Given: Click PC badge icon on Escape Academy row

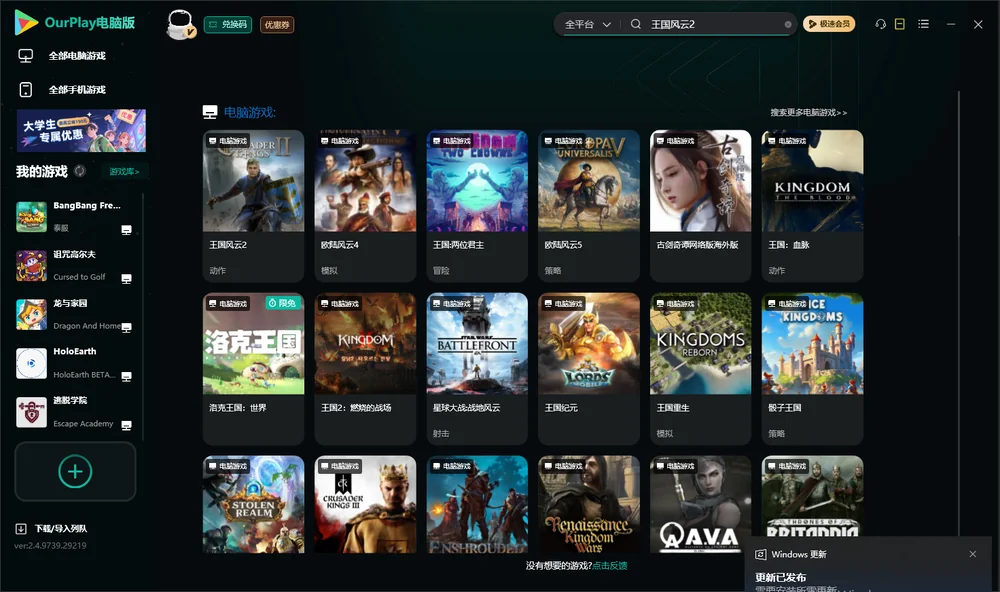Looking at the screenshot, I should pyautogui.click(x=126, y=426).
